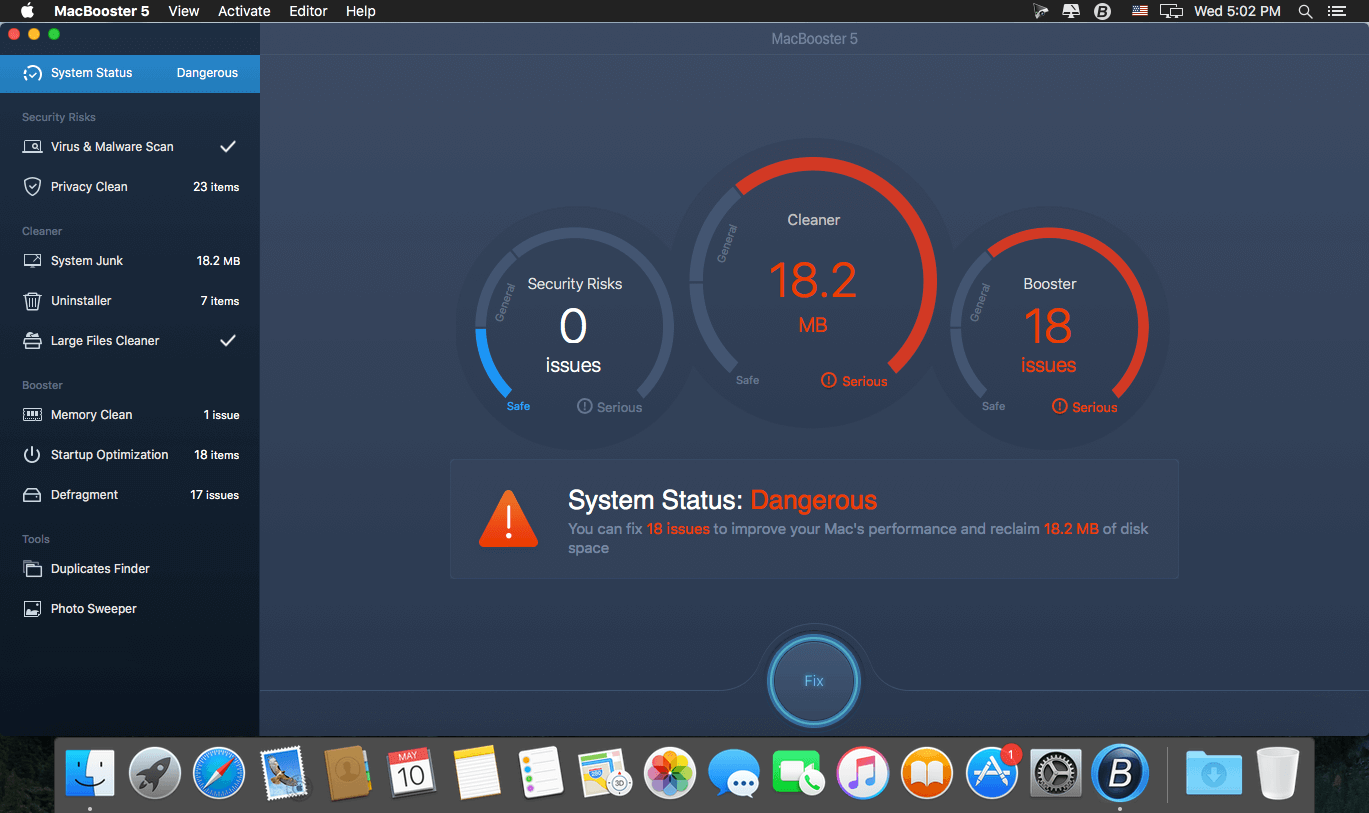Click the Startup Optimization power icon
This screenshot has height=813, width=1369.
pos(32,455)
